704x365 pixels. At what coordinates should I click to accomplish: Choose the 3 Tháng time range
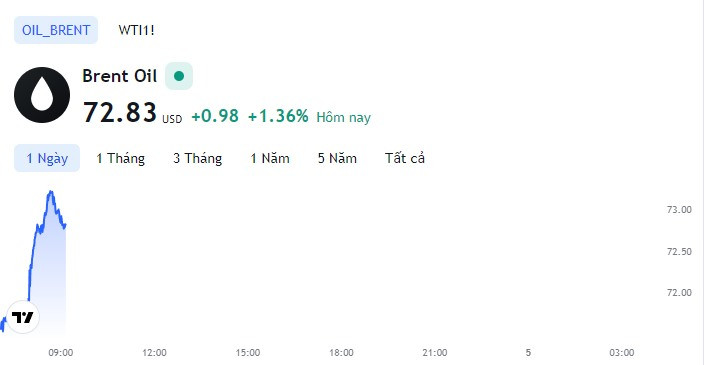[198, 158]
